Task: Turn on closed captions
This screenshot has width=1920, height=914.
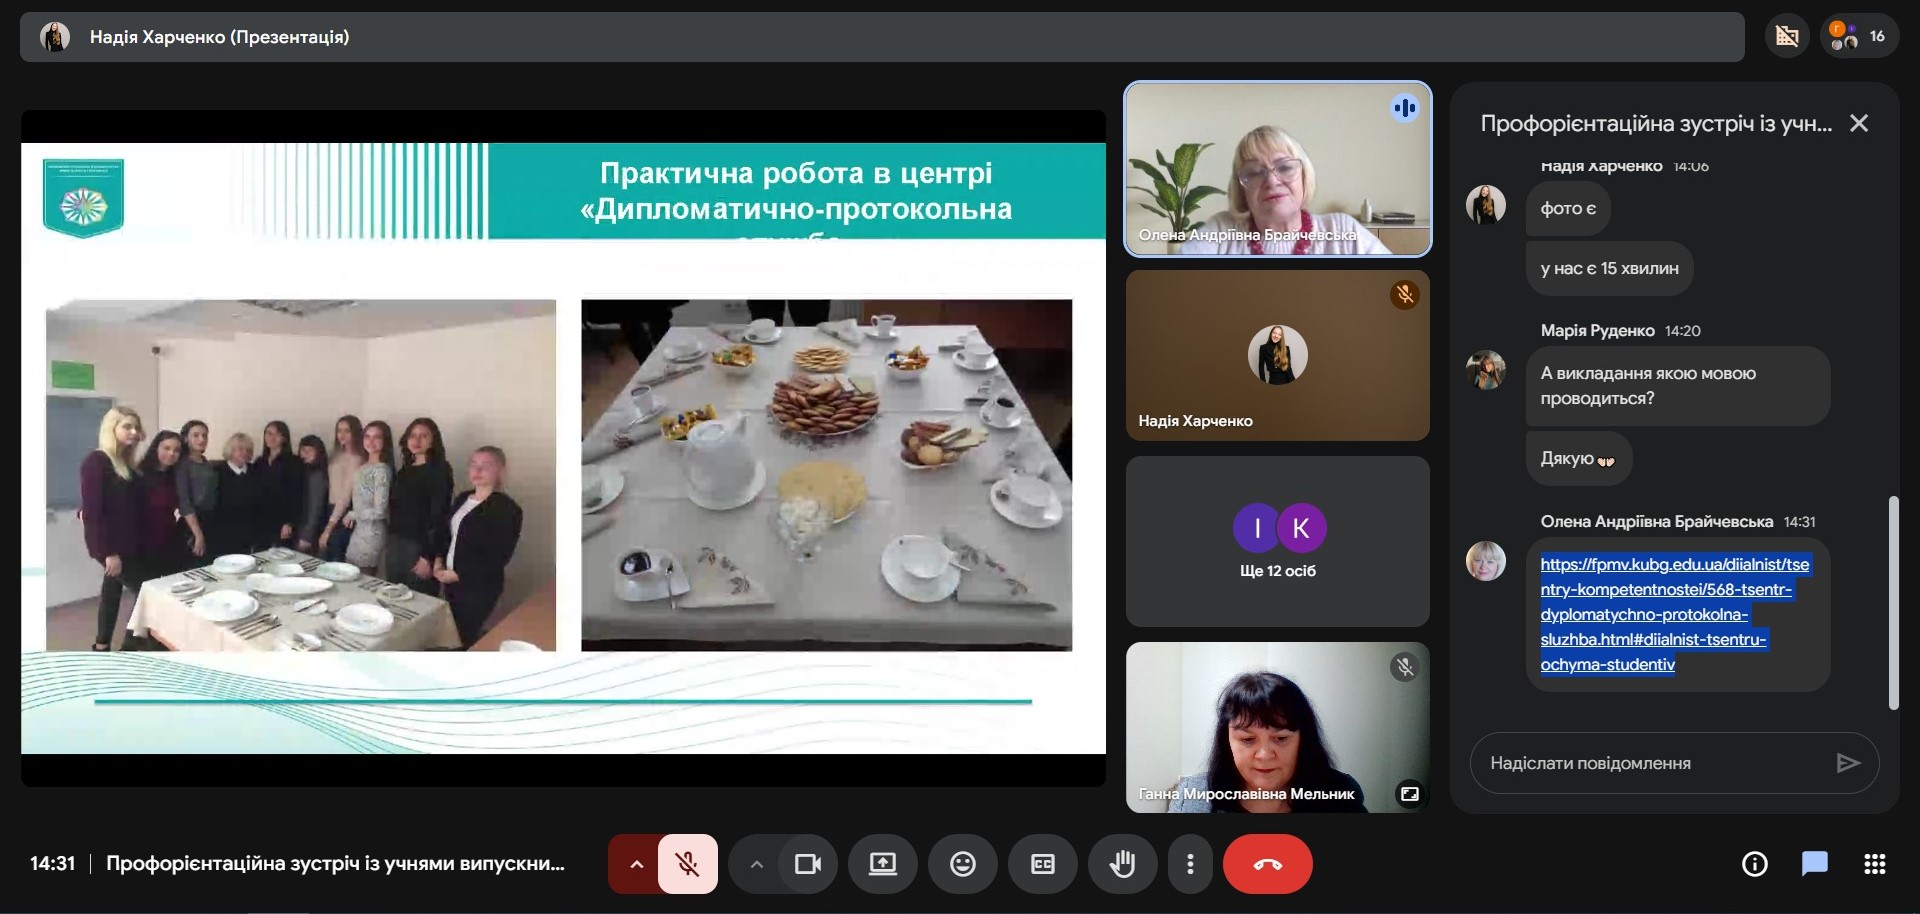Action: point(1042,864)
